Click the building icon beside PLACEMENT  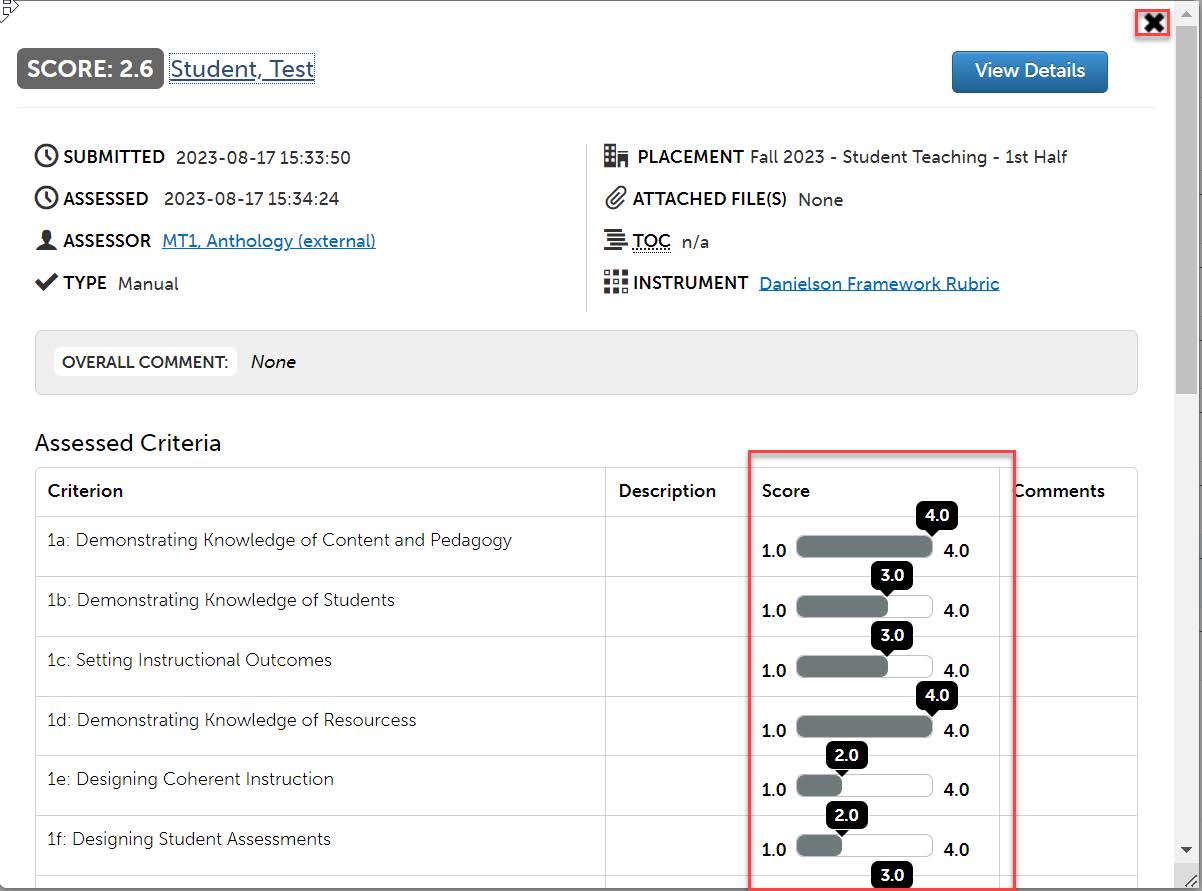(616, 156)
